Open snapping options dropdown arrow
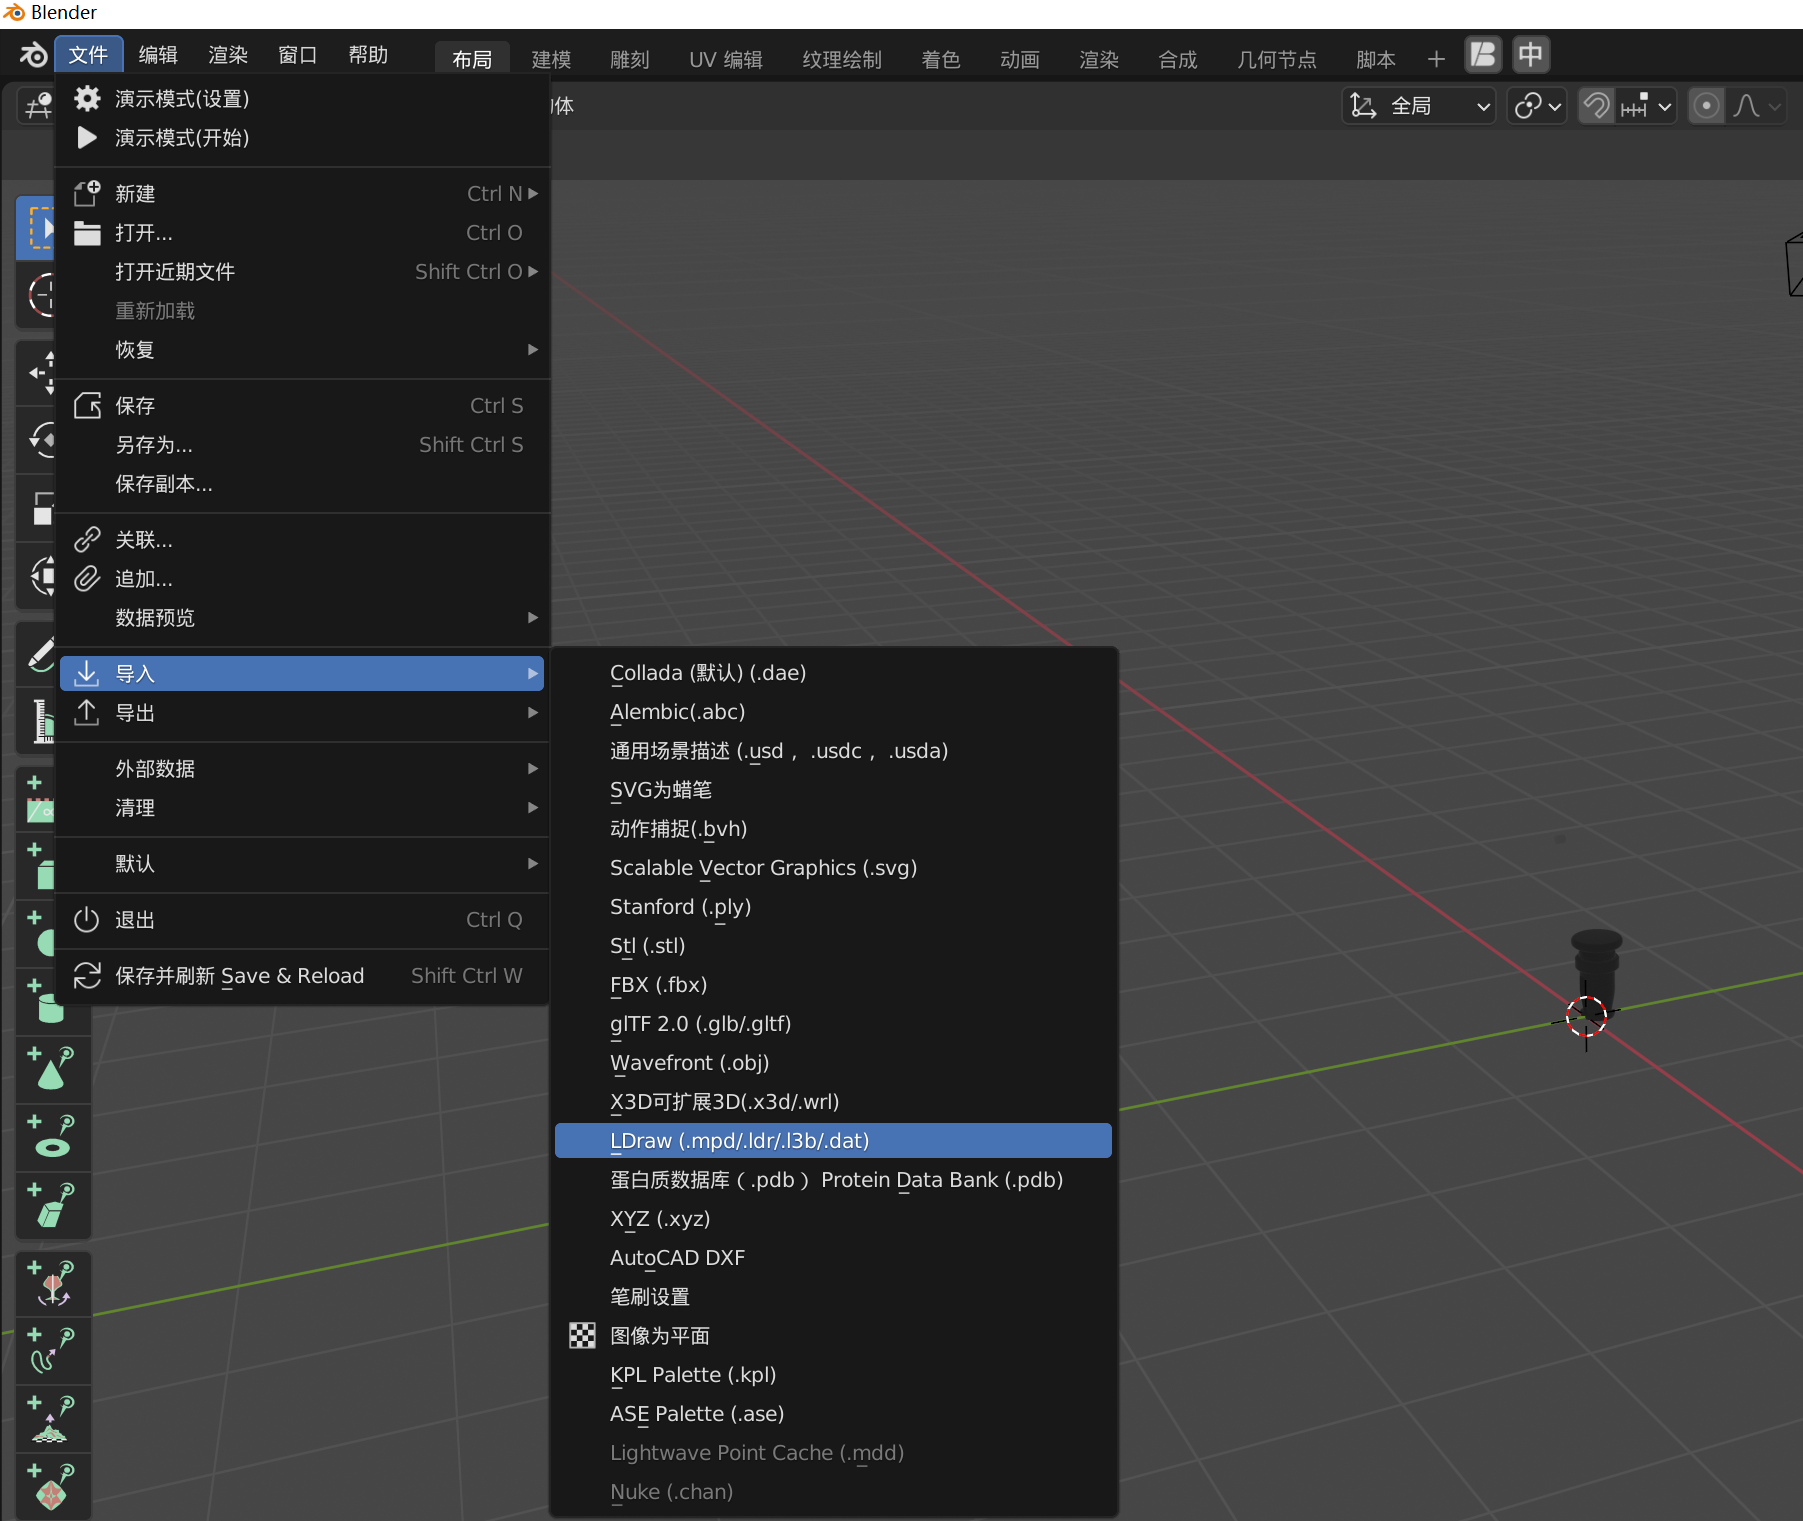 (x=1646, y=106)
